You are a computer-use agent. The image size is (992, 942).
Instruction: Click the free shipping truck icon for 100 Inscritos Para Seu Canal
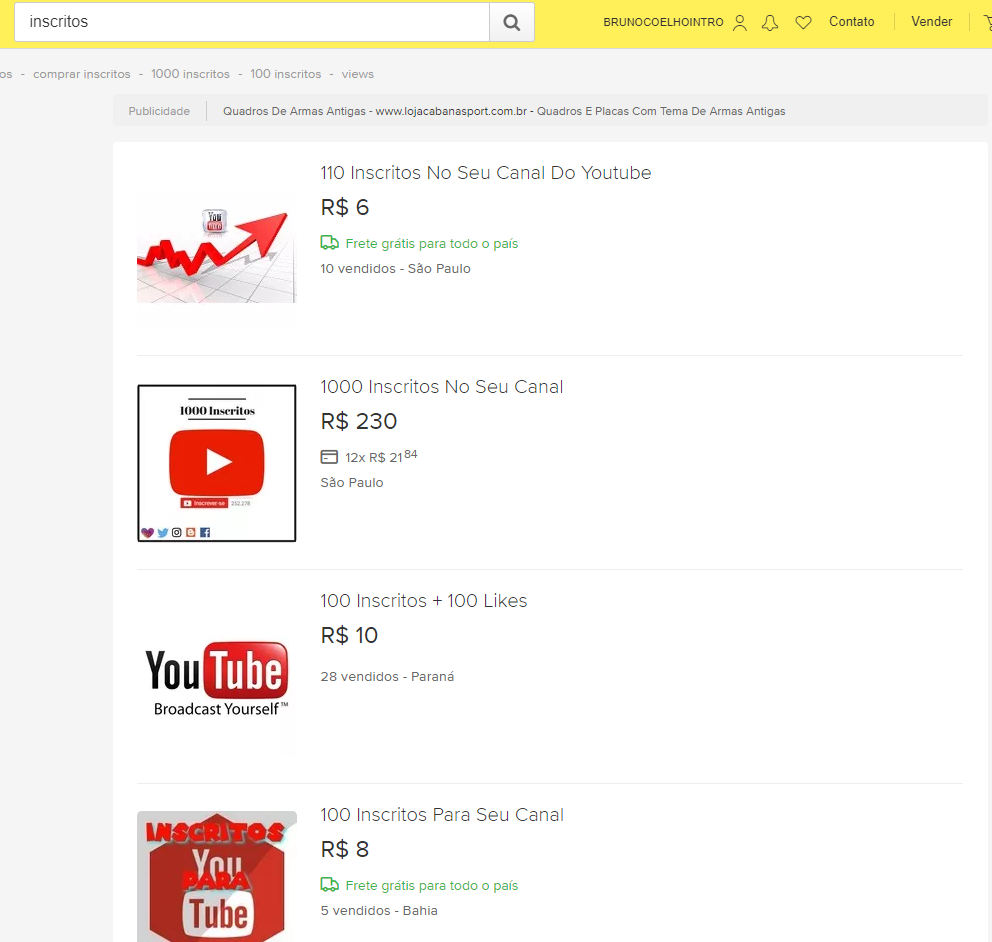tap(330, 885)
